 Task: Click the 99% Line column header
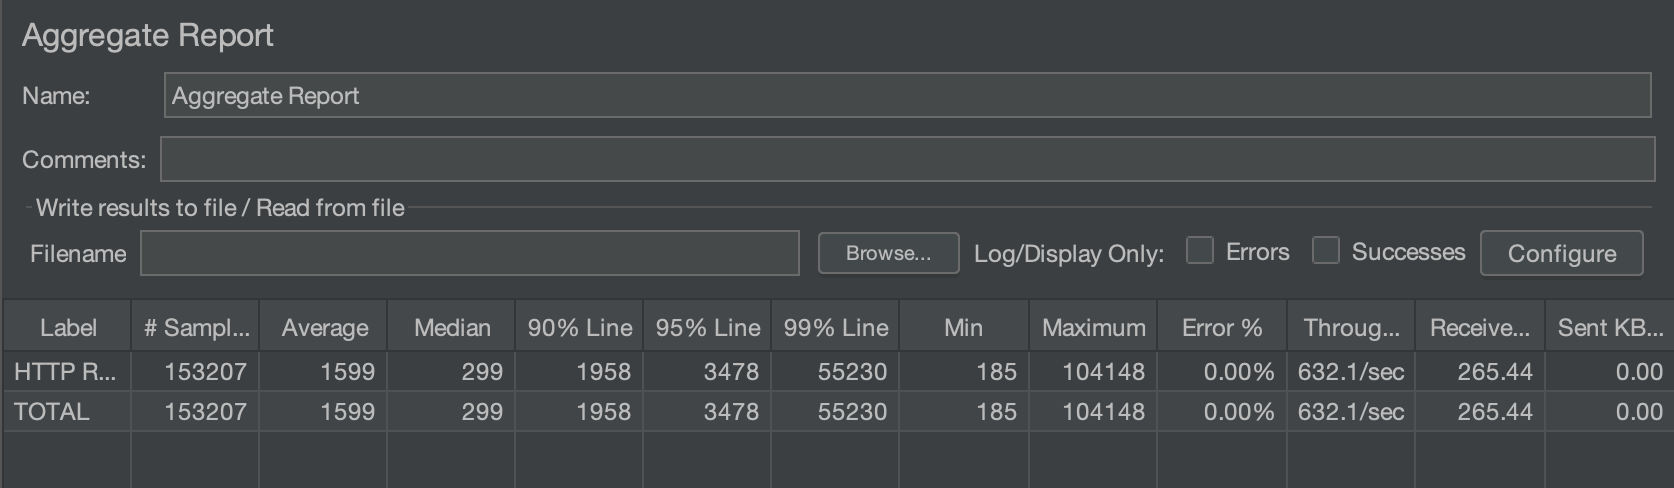click(x=836, y=327)
